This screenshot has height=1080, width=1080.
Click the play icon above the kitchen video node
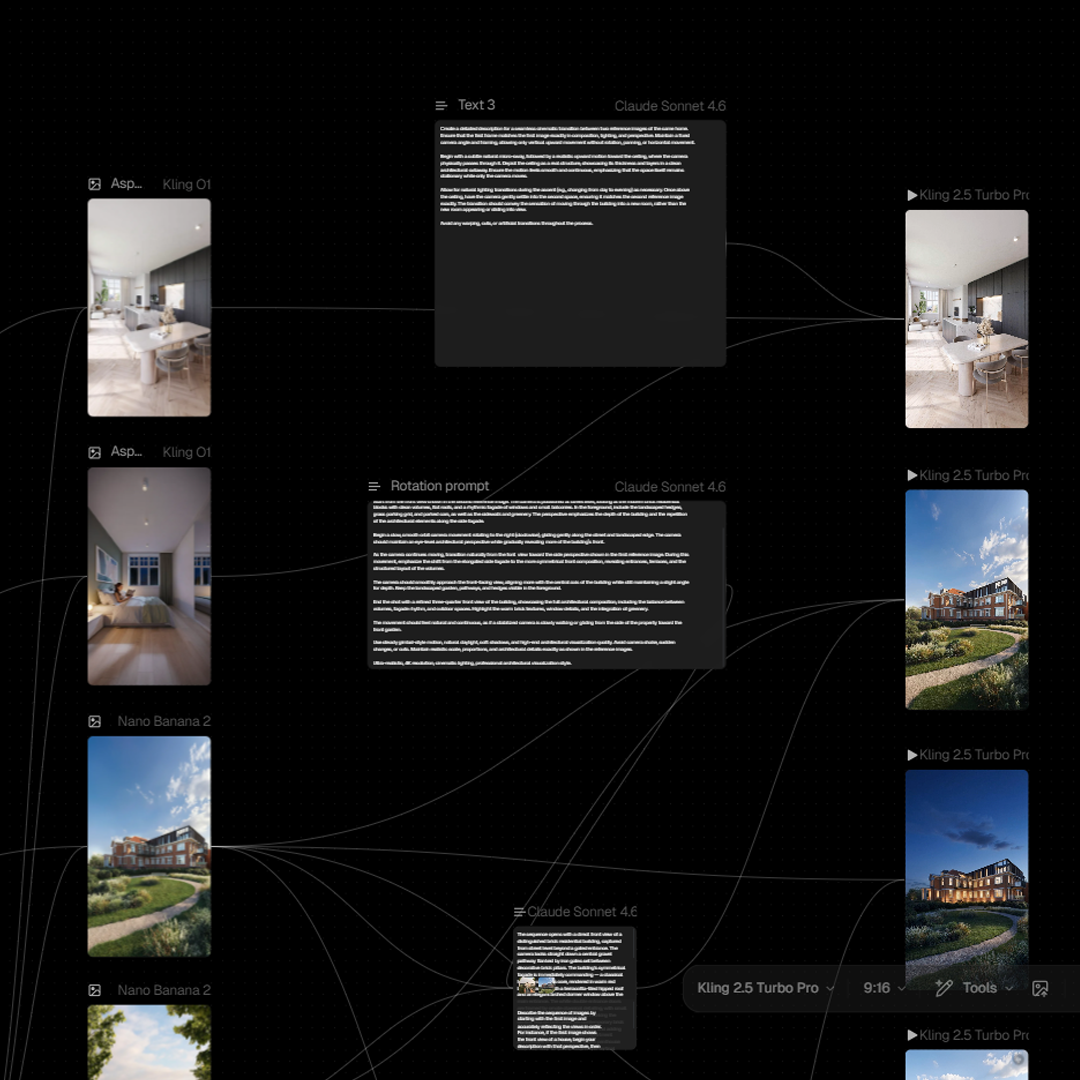[912, 195]
